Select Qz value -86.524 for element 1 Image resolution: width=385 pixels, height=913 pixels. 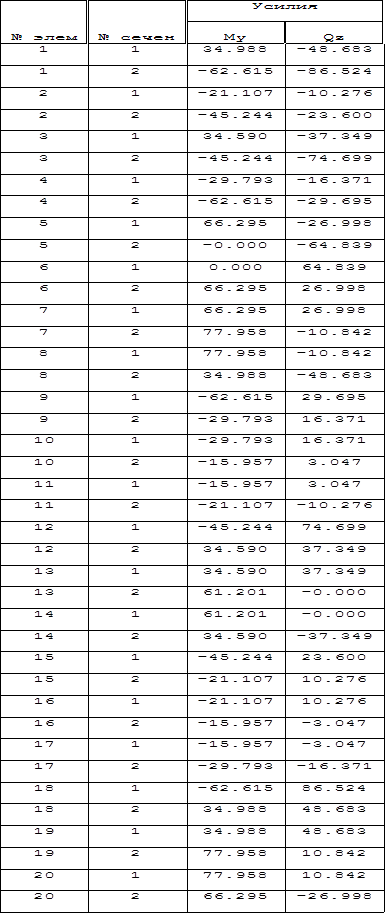click(x=334, y=72)
